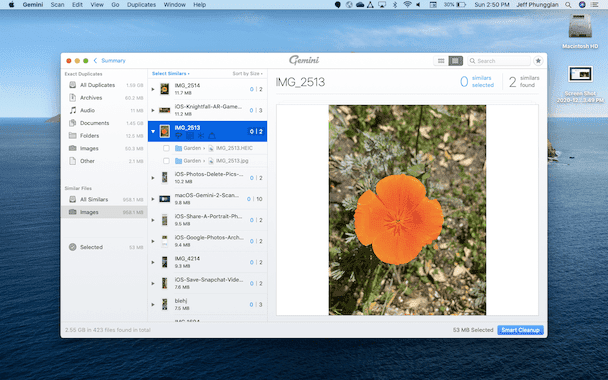Screen dimensions: 608x380
Task: Click the flower preview image
Action: click(407, 210)
